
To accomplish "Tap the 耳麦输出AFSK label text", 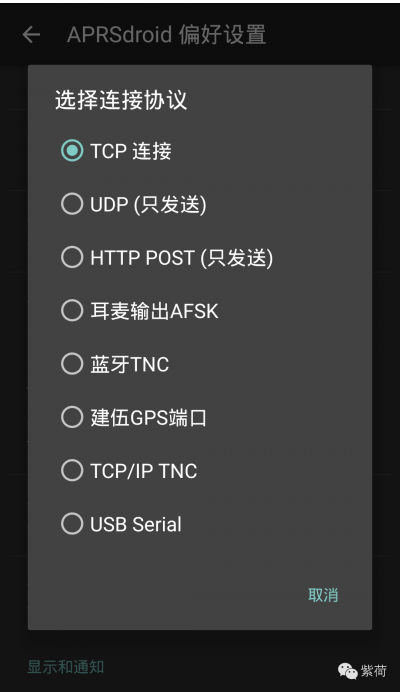I will pyautogui.click(x=154, y=311).
